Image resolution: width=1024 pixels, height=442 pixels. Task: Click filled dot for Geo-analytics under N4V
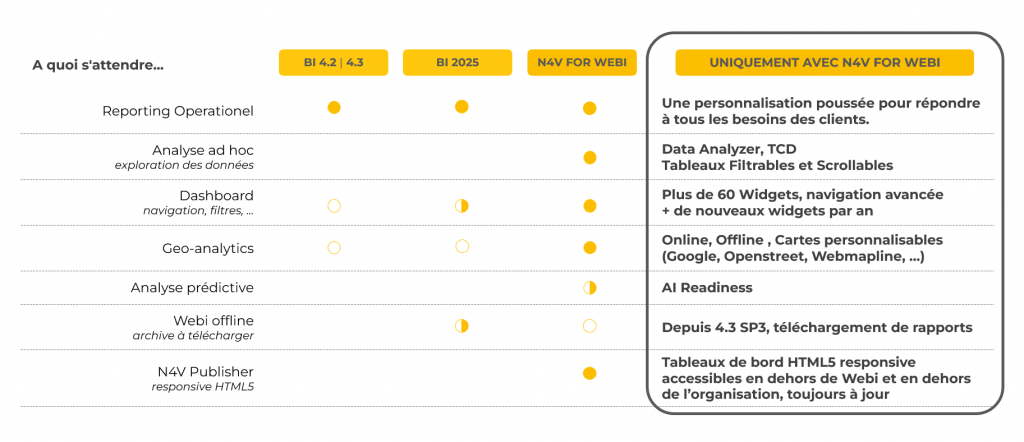pos(590,247)
